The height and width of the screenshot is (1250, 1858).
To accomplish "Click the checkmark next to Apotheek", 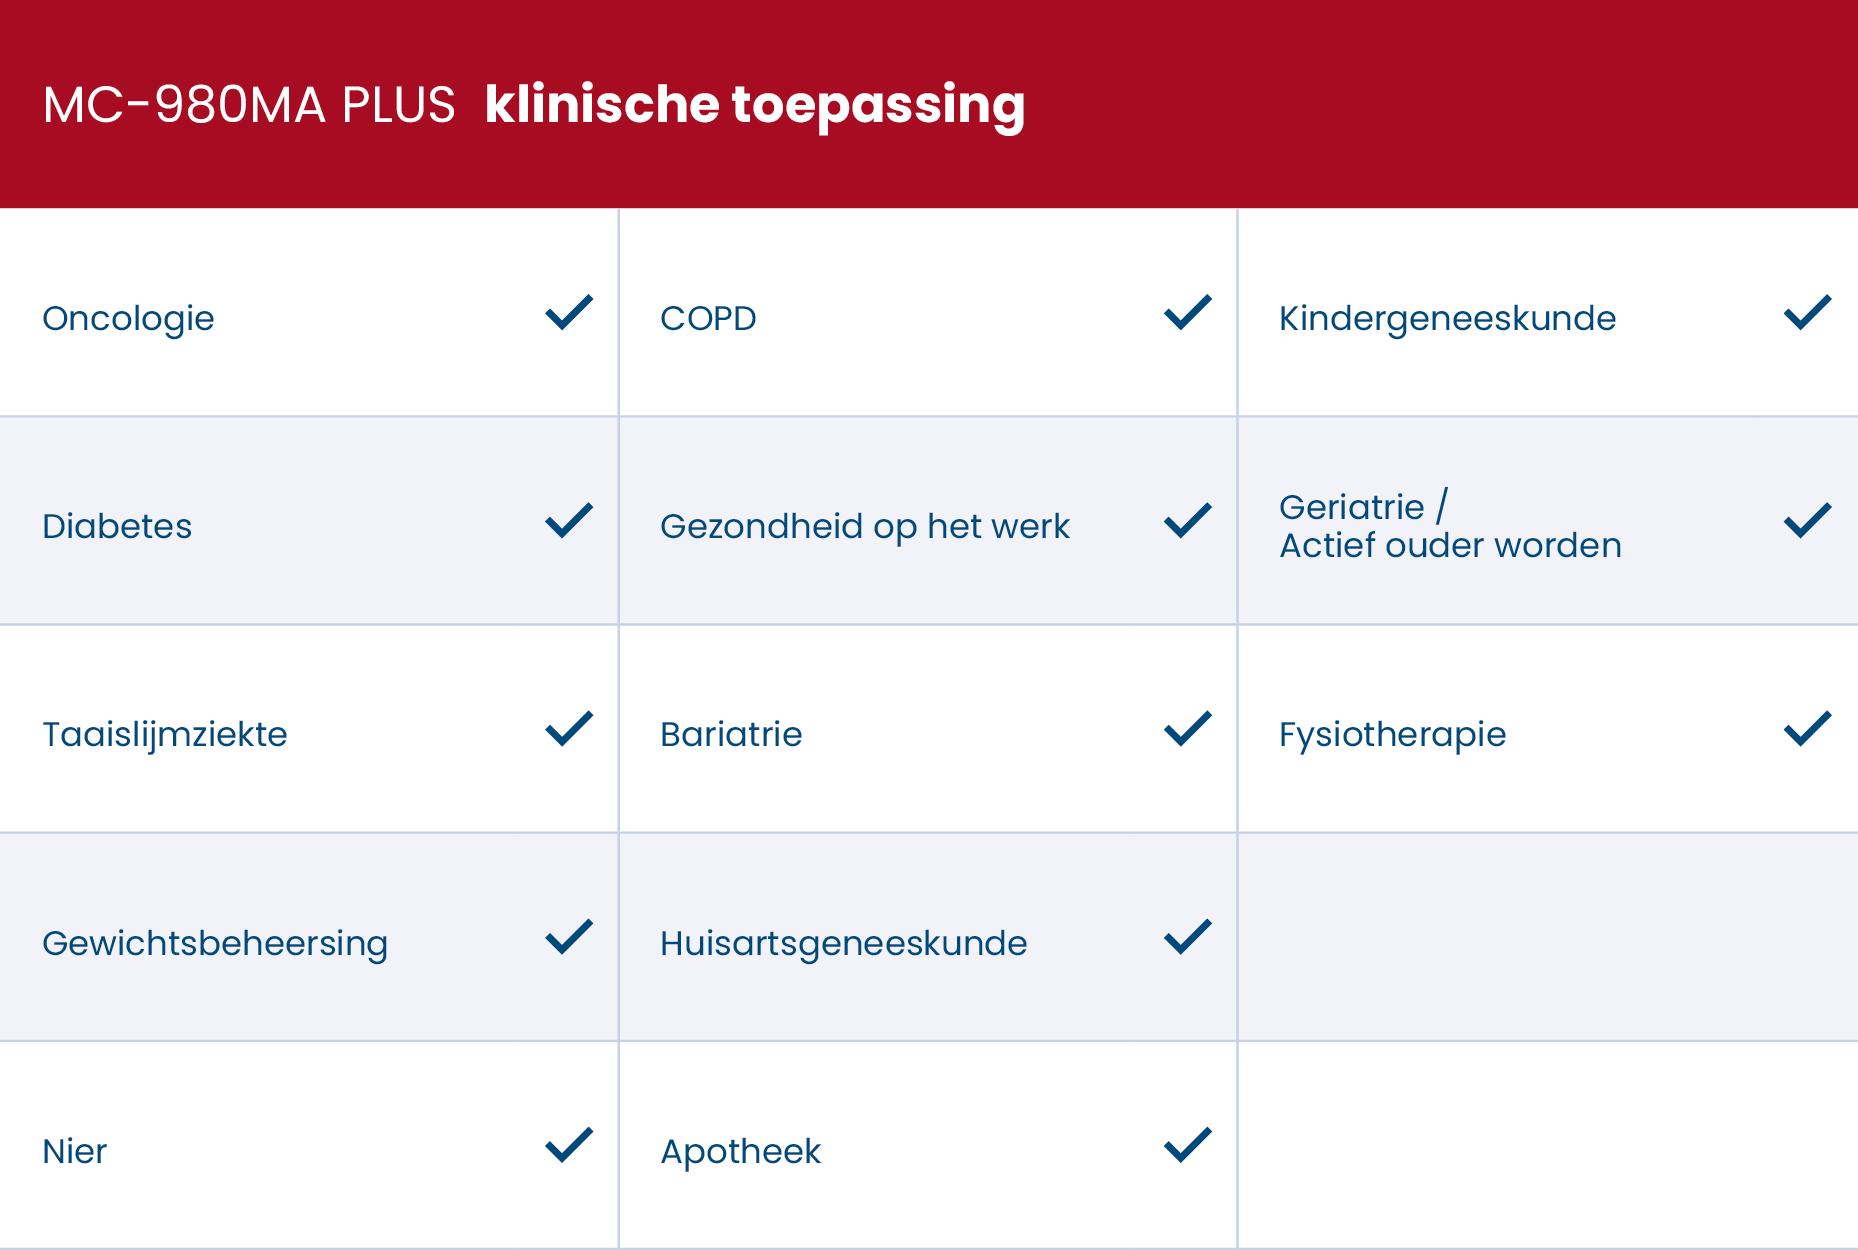I will [x=1188, y=1145].
